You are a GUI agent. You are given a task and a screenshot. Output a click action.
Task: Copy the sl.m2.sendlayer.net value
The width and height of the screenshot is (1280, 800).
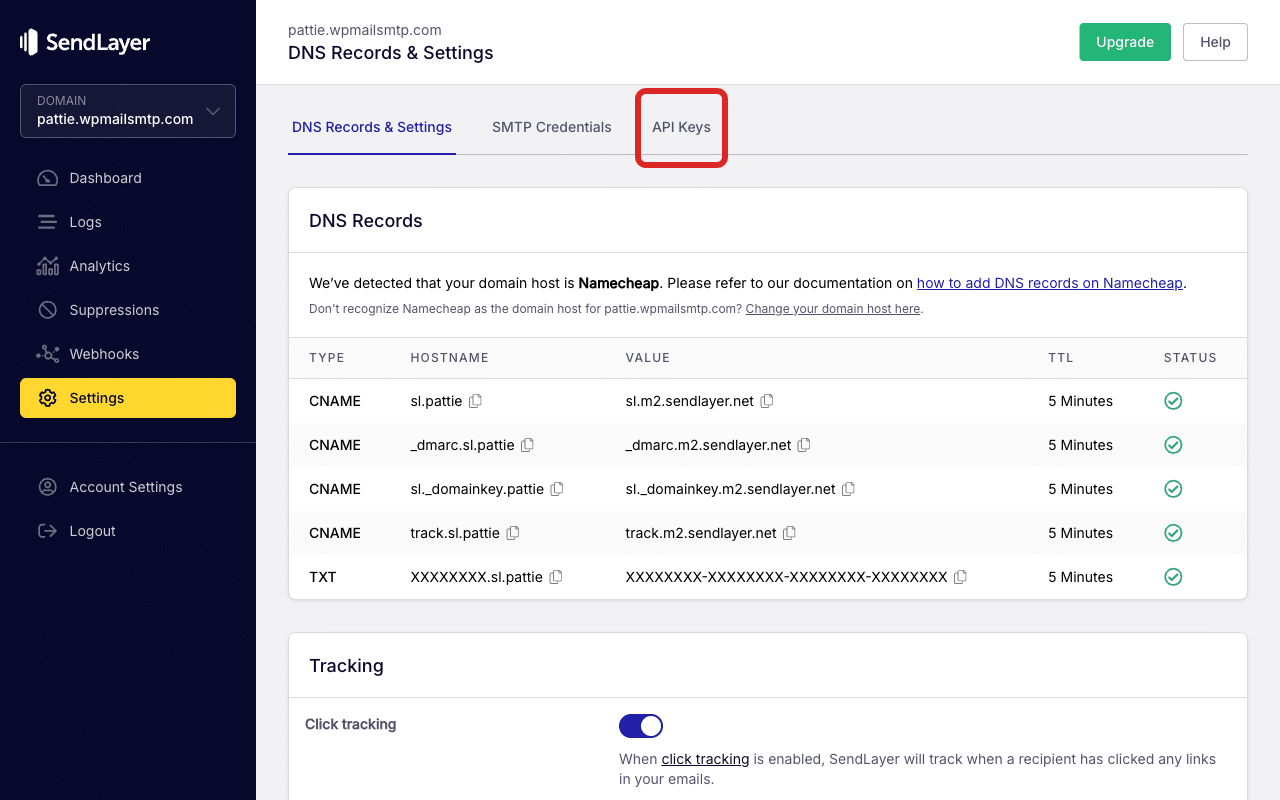(767, 401)
